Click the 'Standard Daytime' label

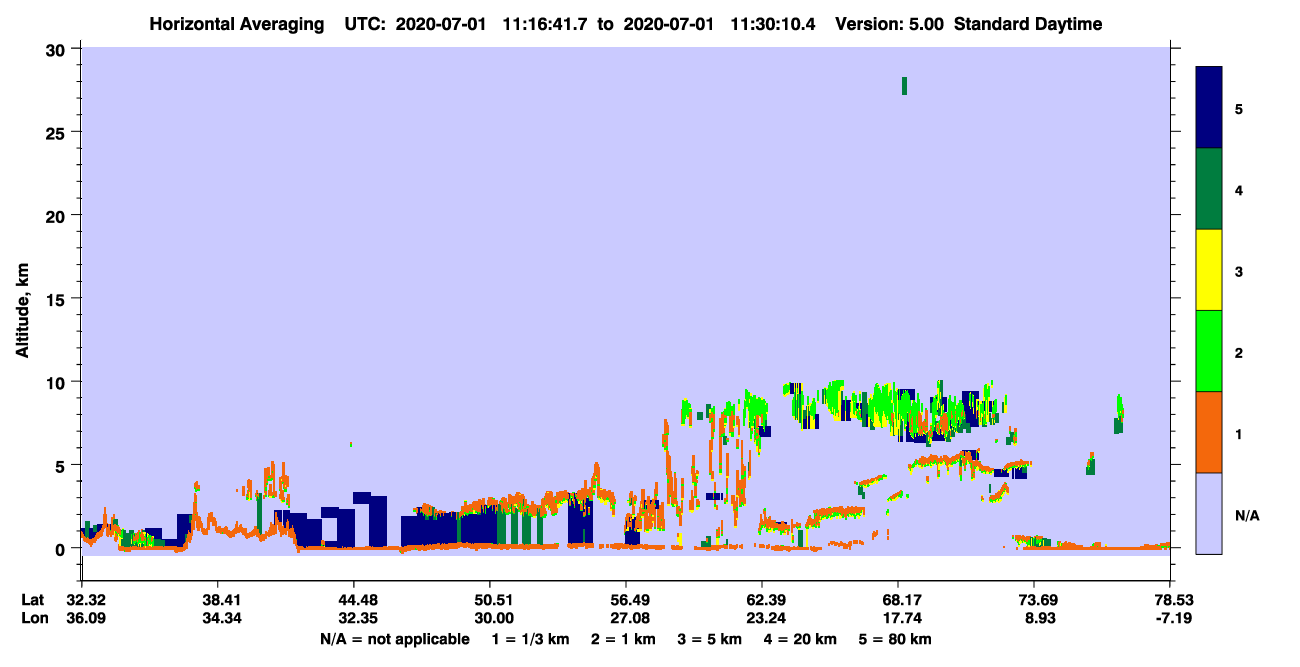point(1028,24)
